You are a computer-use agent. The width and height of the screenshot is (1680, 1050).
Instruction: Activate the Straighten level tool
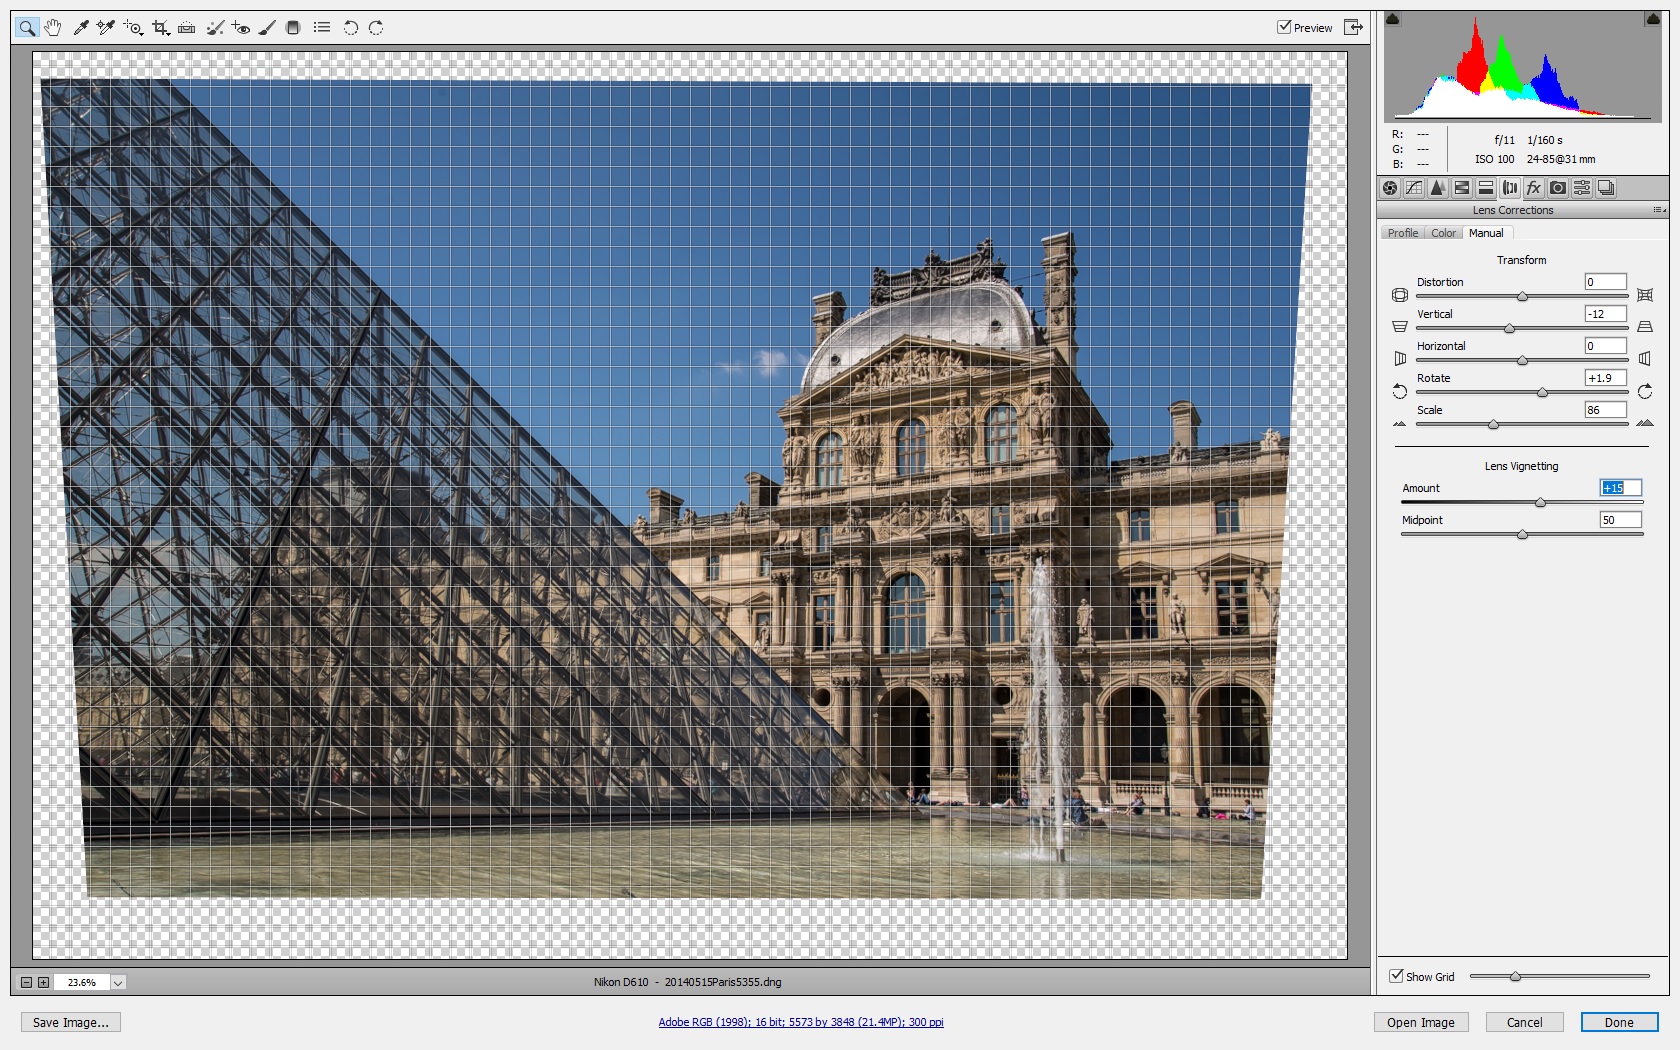(x=187, y=28)
